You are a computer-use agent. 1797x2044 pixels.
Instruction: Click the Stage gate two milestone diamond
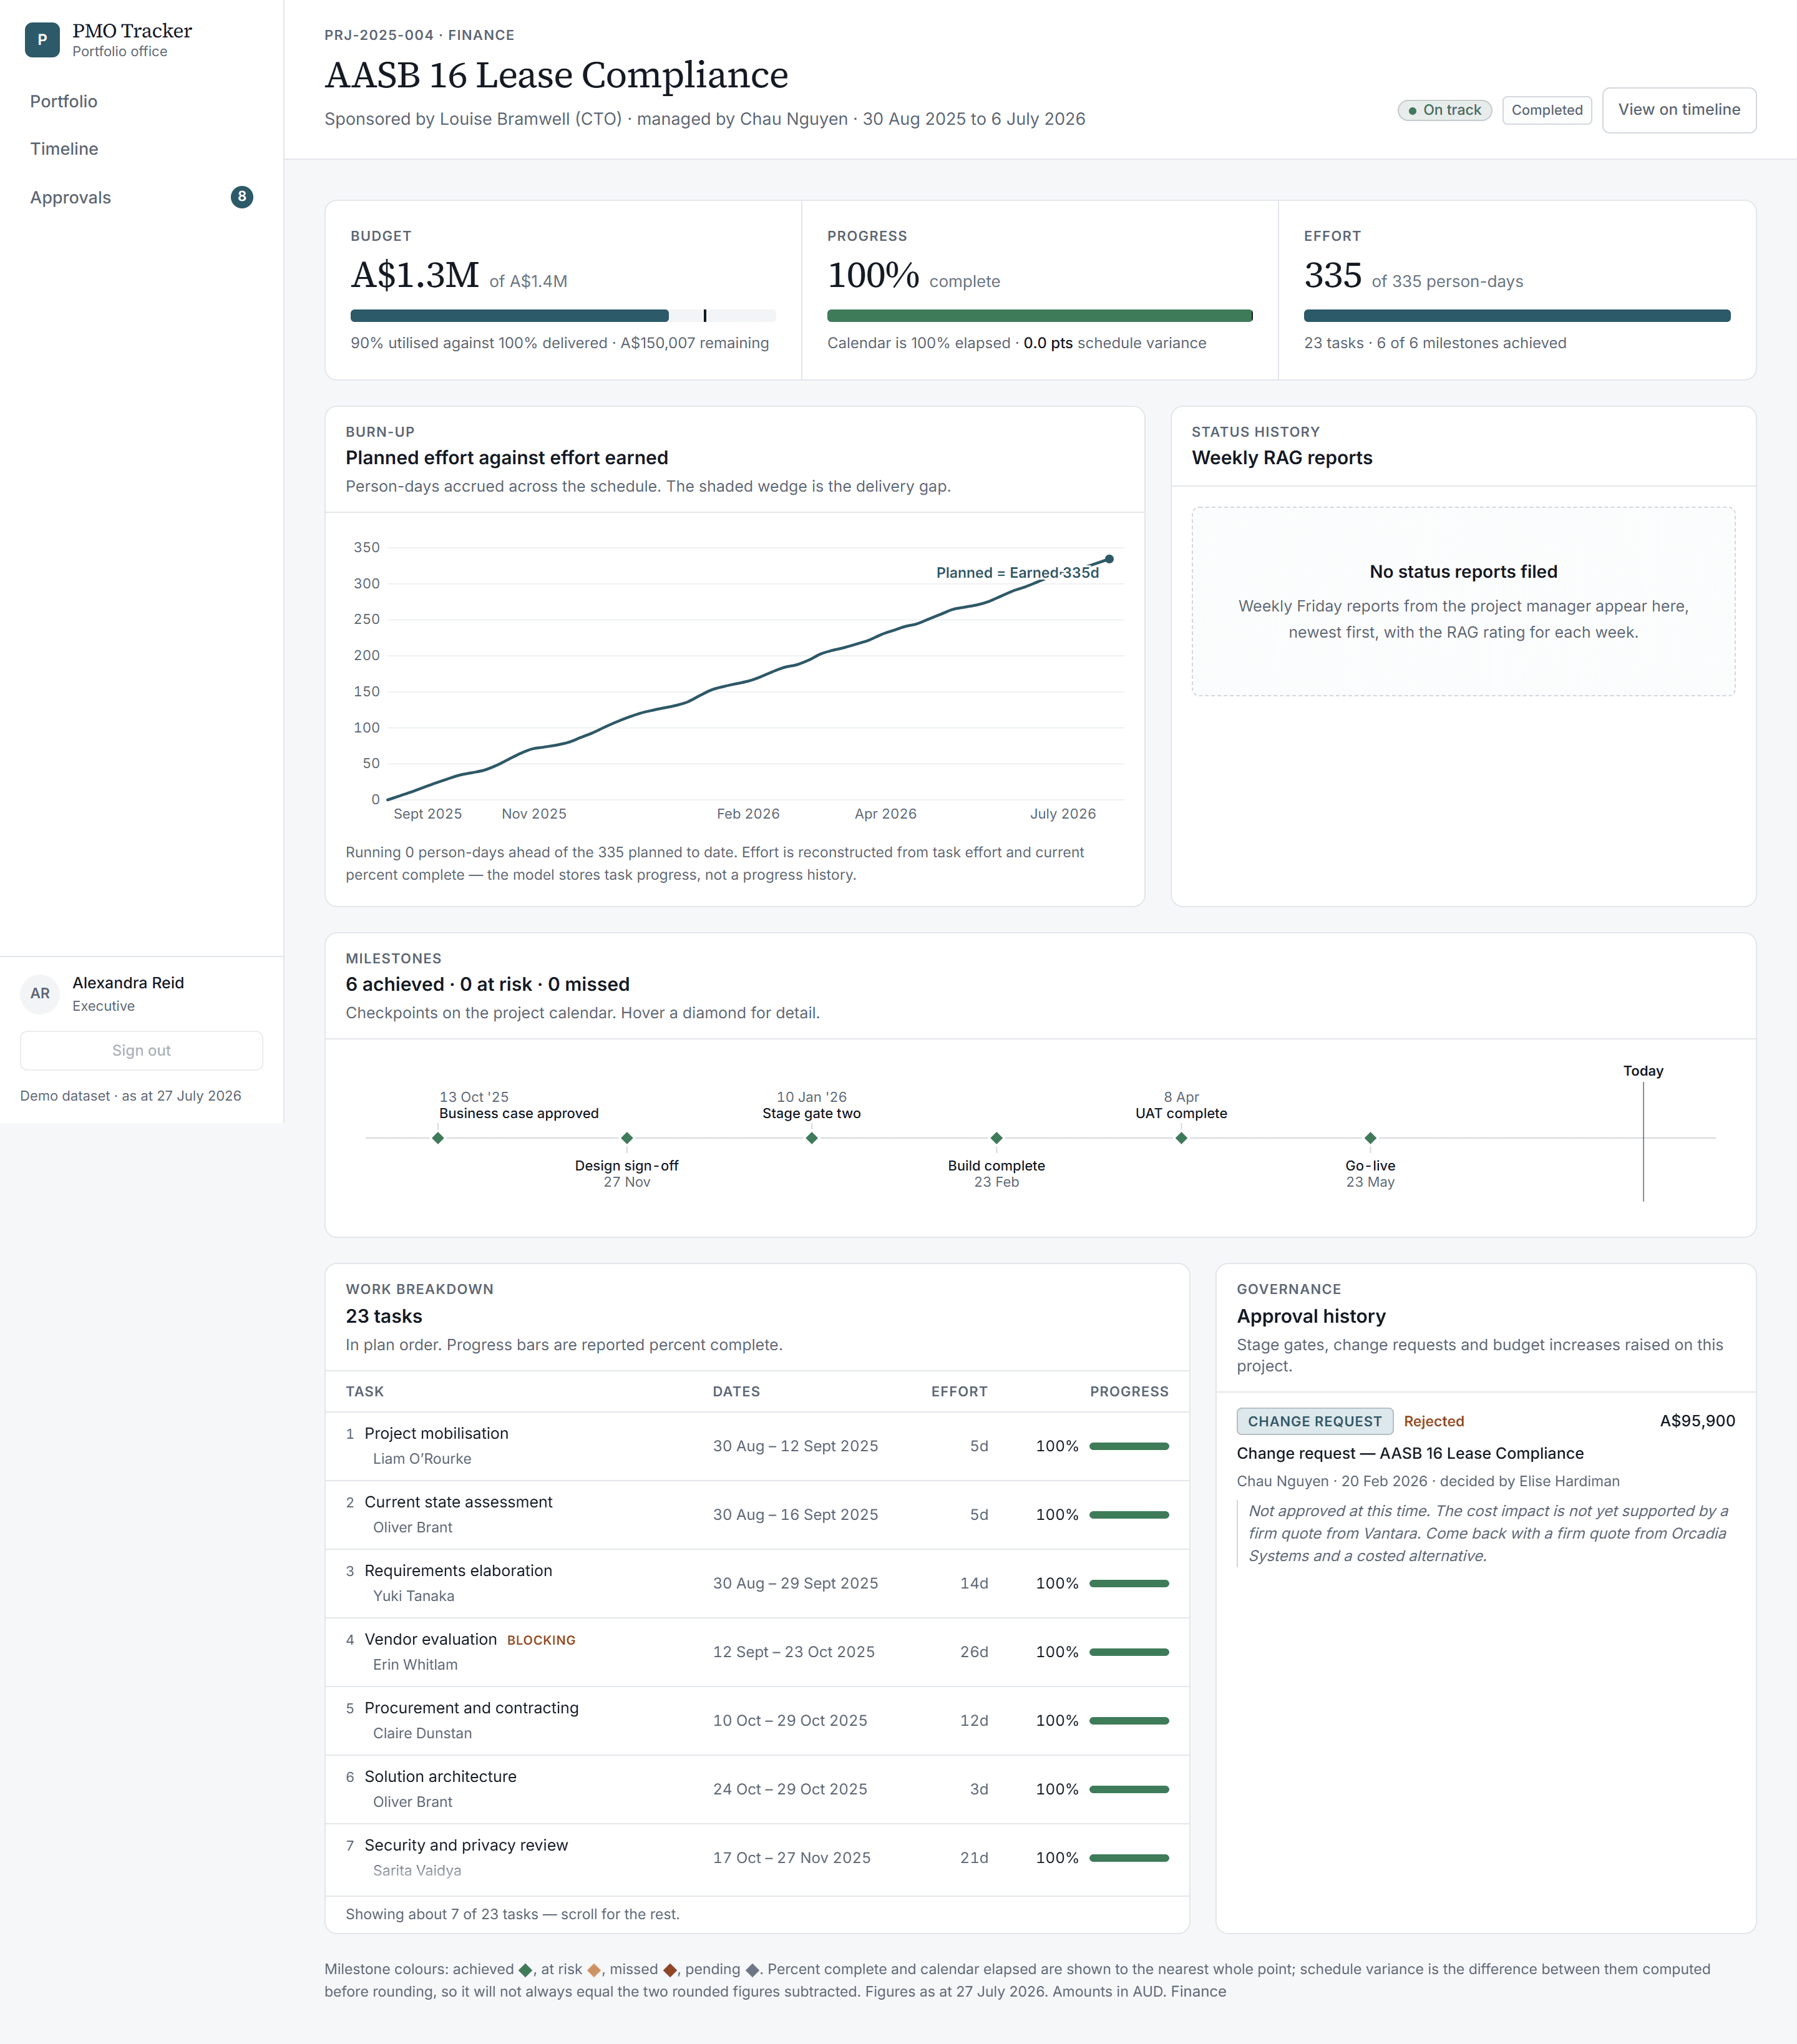pos(812,1138)
